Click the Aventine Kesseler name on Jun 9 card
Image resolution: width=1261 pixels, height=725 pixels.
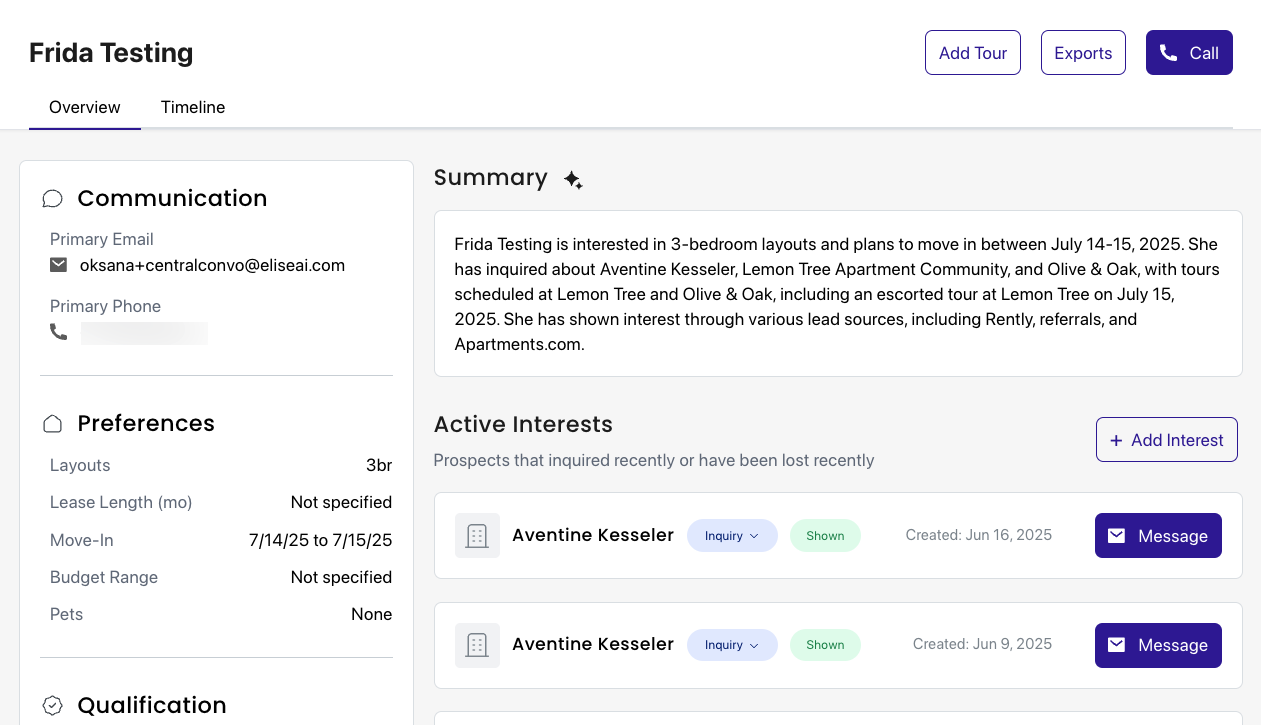pos(593,644)
